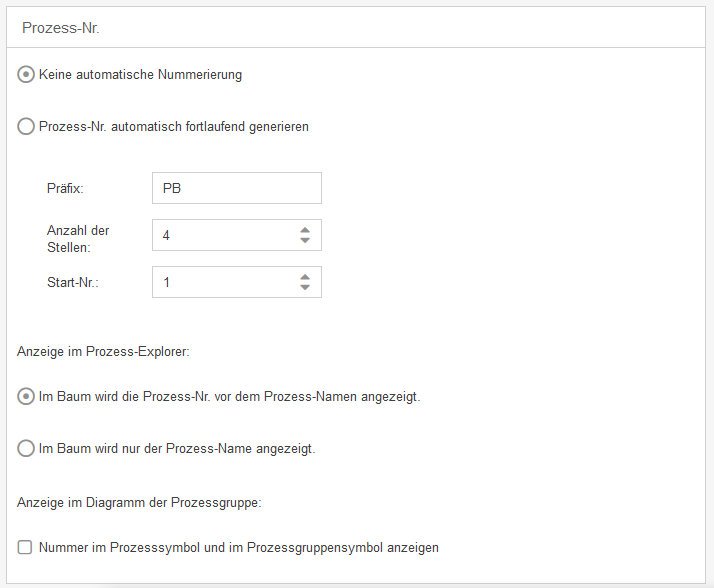Choose showing Prozess-Nr. before Prozess-Namen in tree
This screenshot has width=714, height=588.
coord(26,396)
